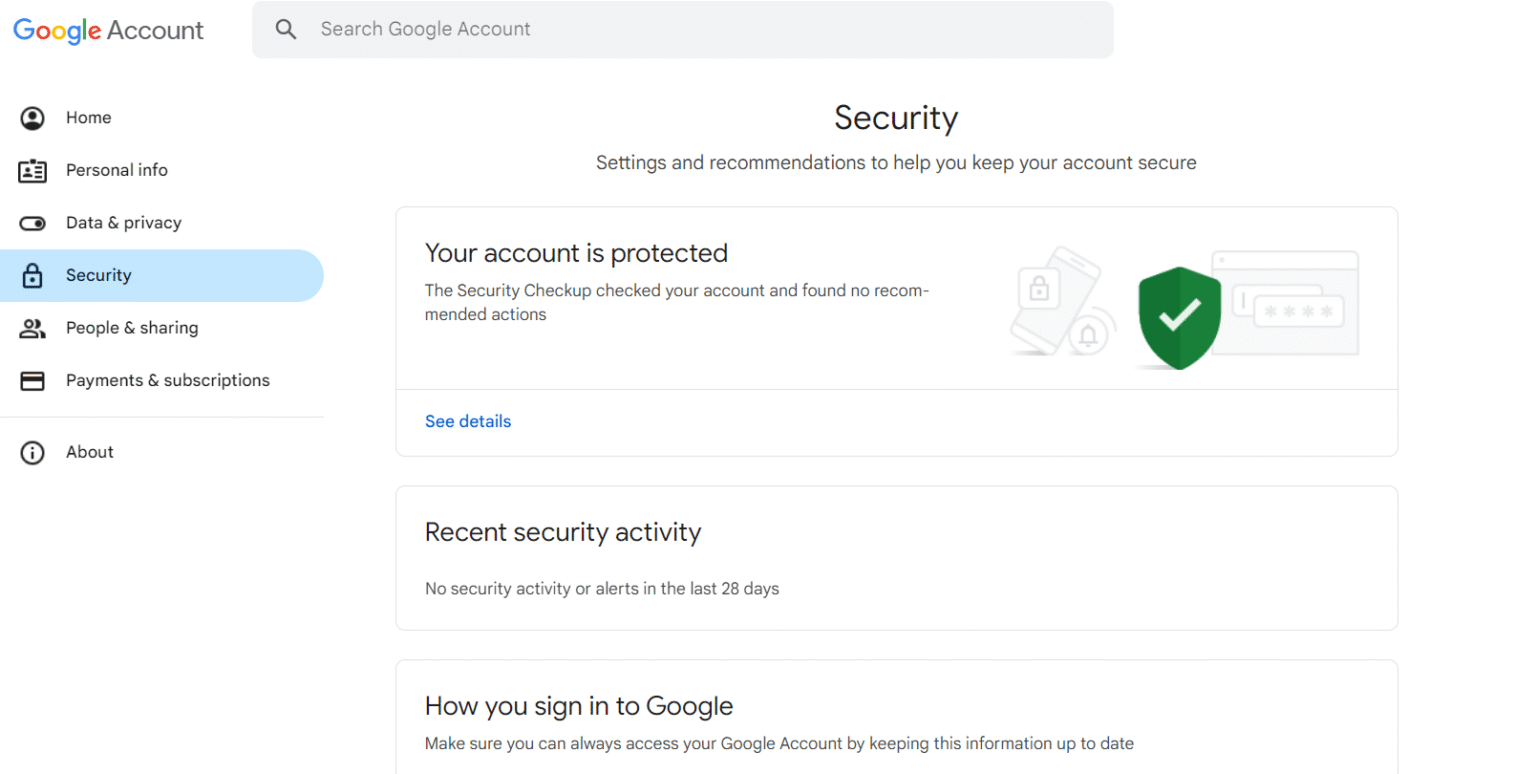Click the About info icon
This screenshot has height=774, width=1536.
tap(32, 452)
